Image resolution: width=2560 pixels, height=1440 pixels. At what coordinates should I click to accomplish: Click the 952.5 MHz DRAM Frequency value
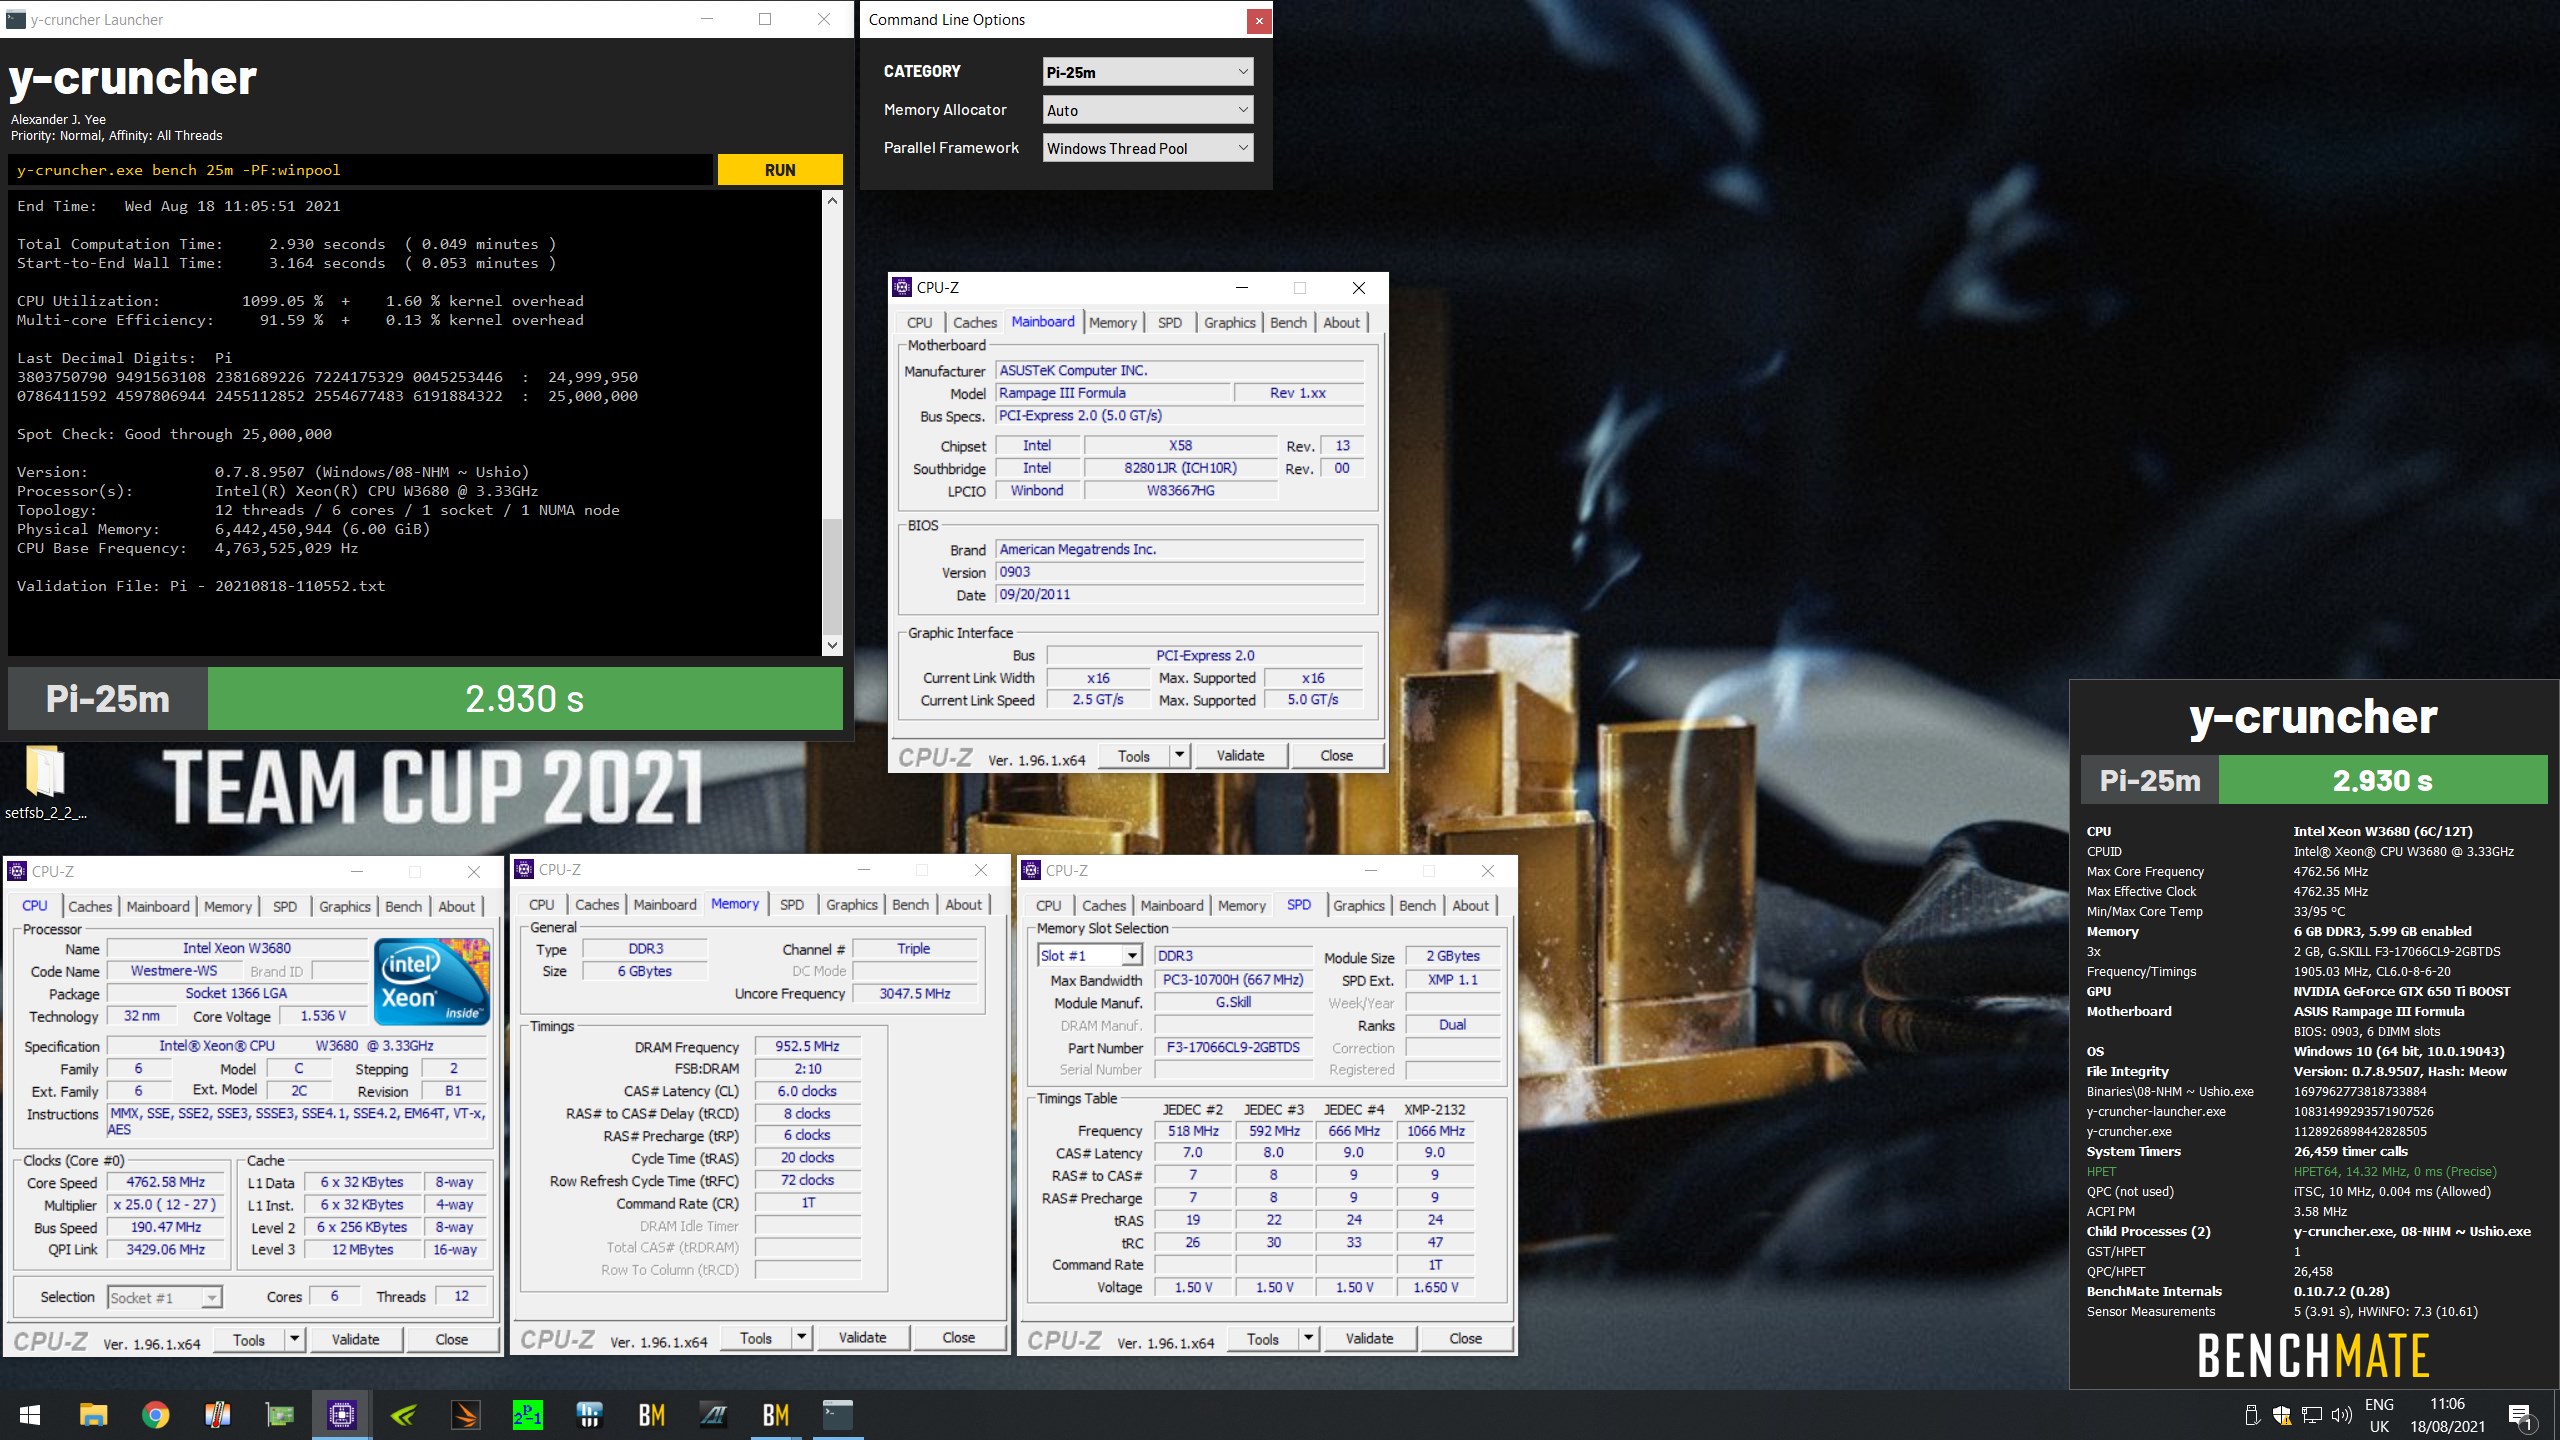(x=807, y=1046)
